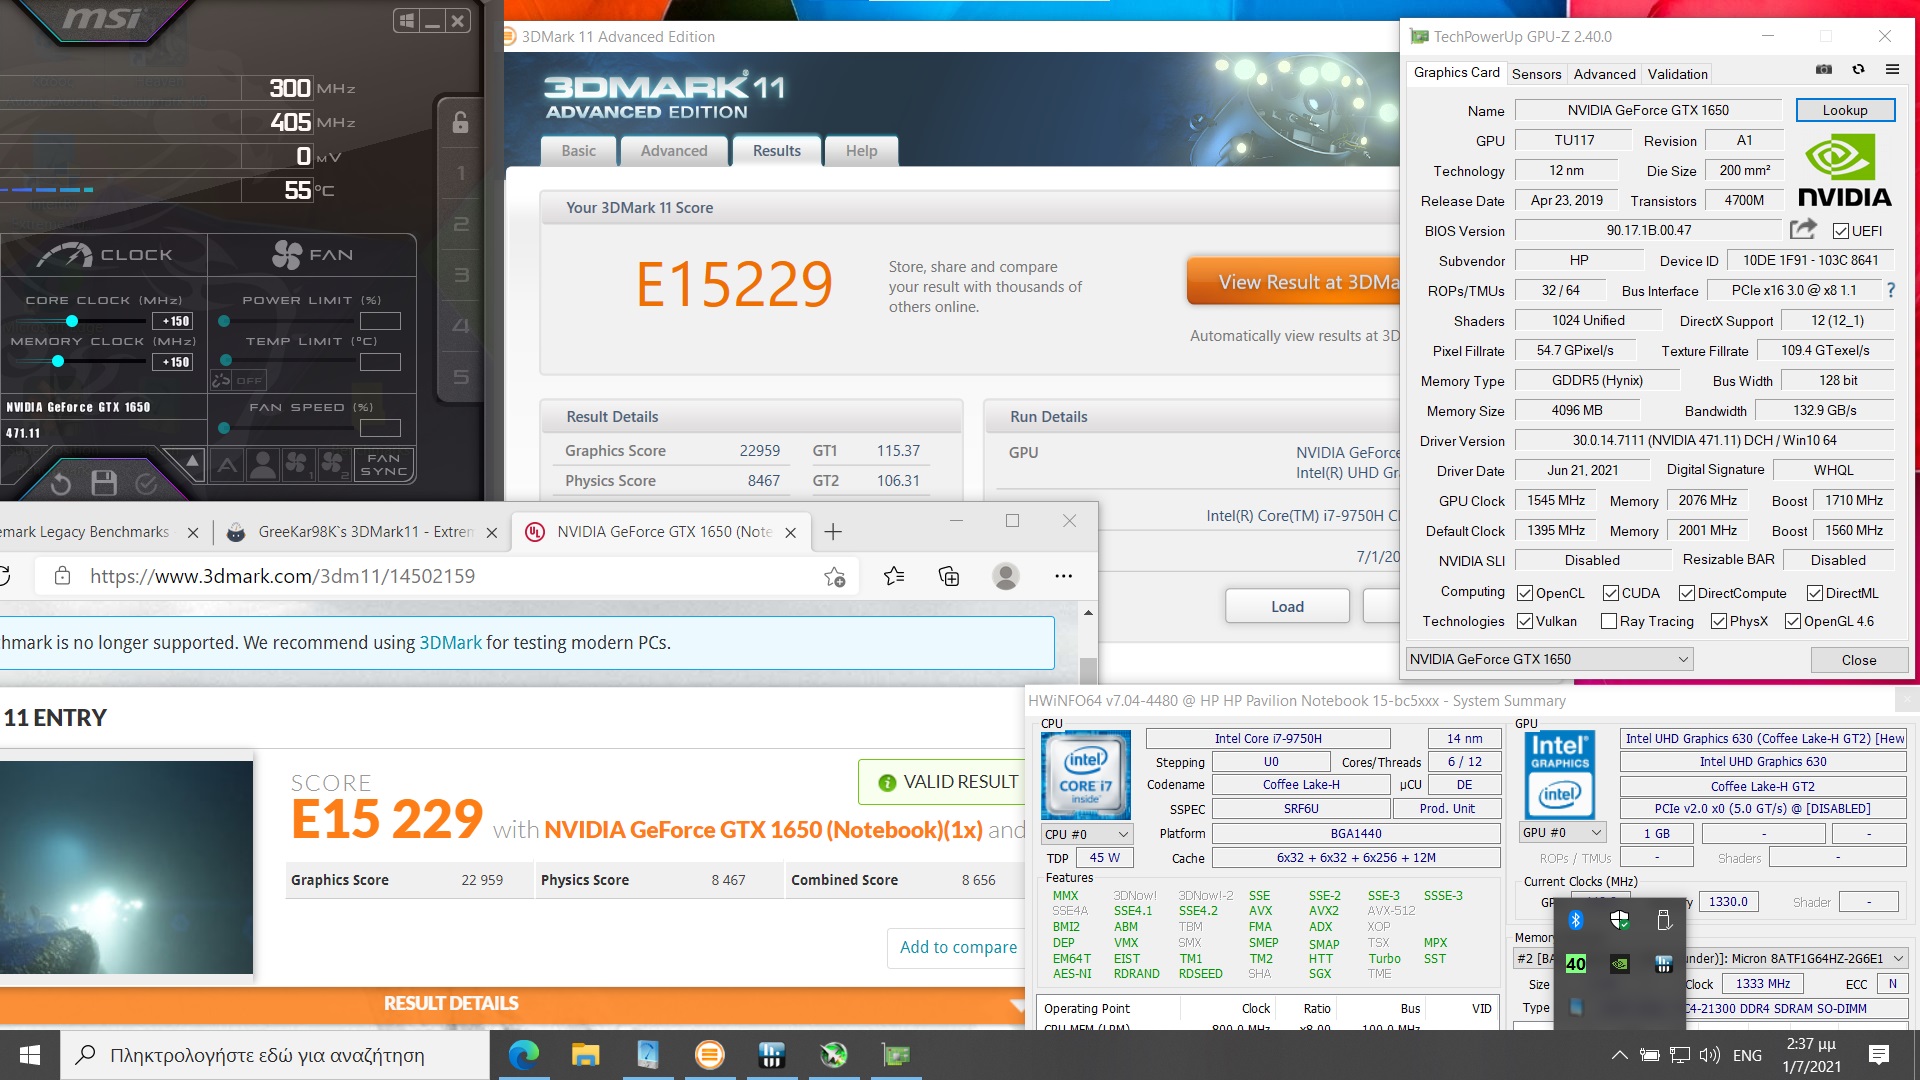Open the CPU #0 dropdown in HWiNFO
The height and width of the screenshot is (1080, 1920).
click(x=1087, y=834)
